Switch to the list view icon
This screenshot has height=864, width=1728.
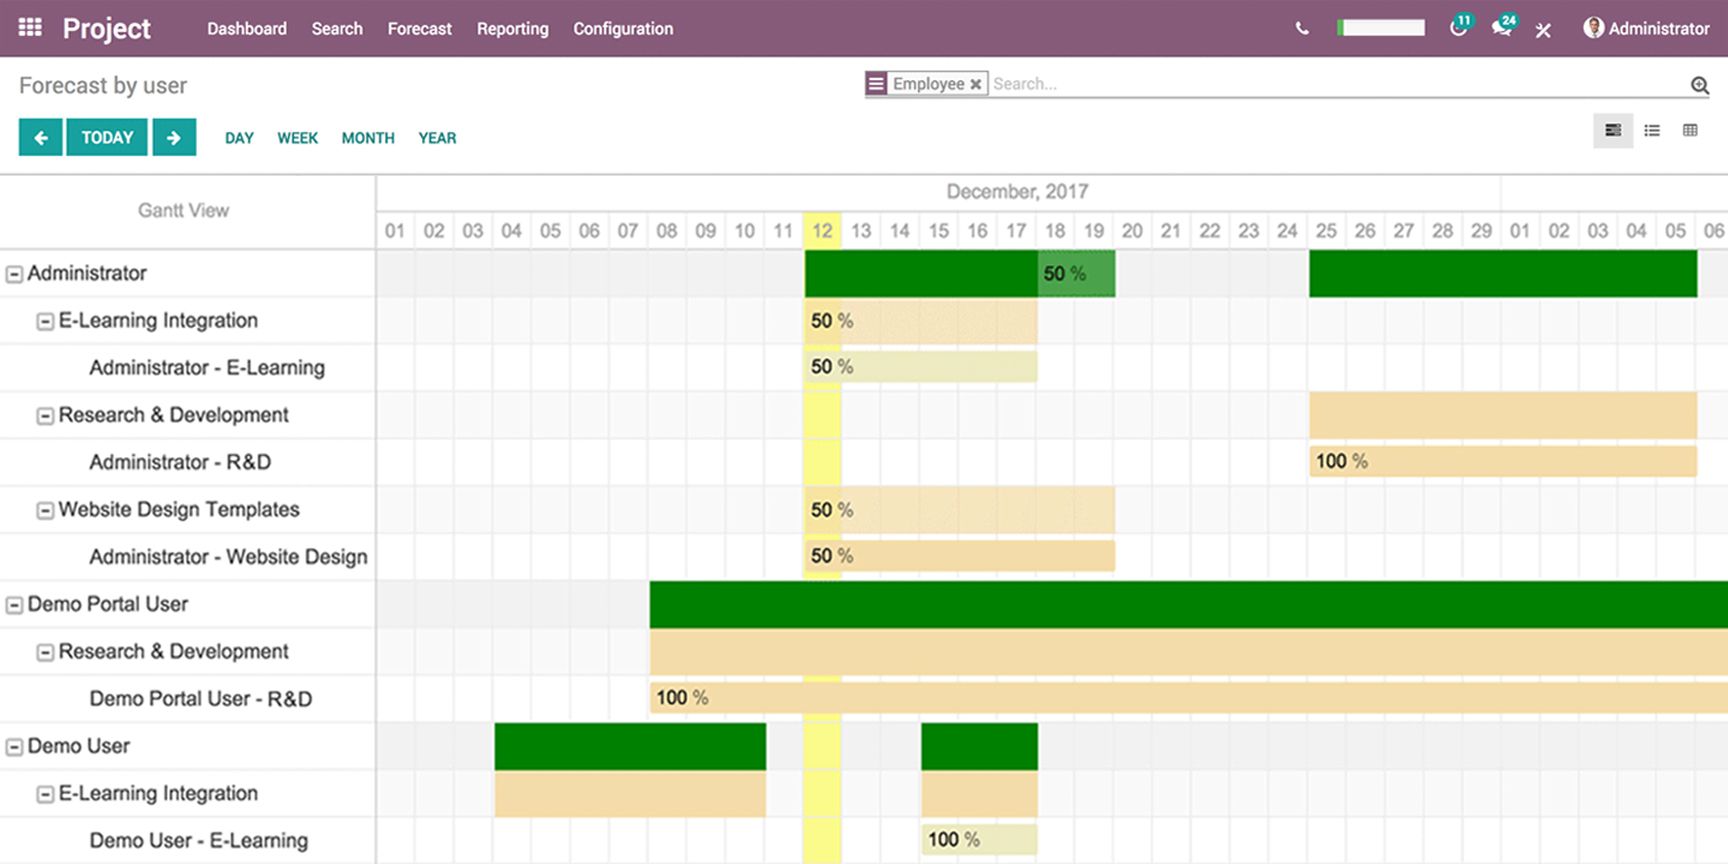(x=1652, y=130)
